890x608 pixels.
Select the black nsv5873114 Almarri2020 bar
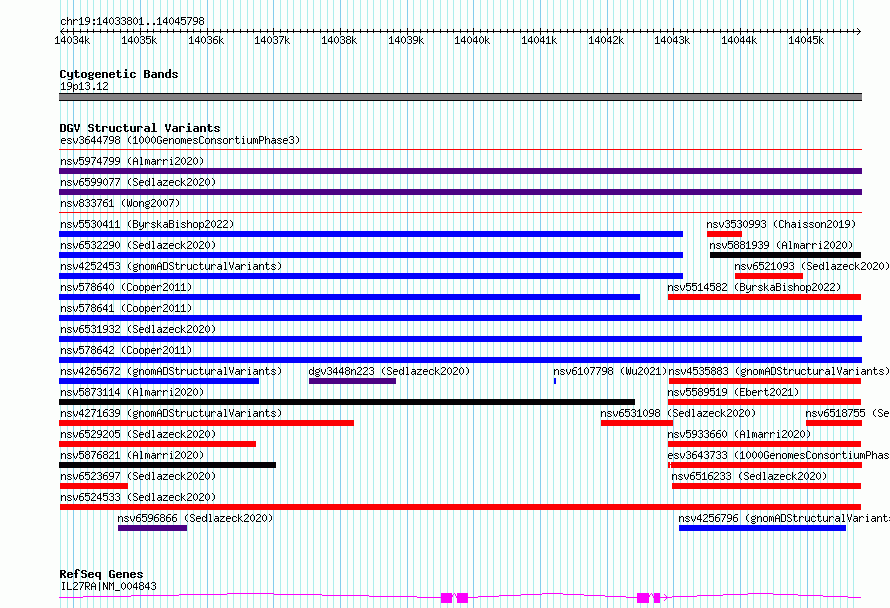coord(347,402)
